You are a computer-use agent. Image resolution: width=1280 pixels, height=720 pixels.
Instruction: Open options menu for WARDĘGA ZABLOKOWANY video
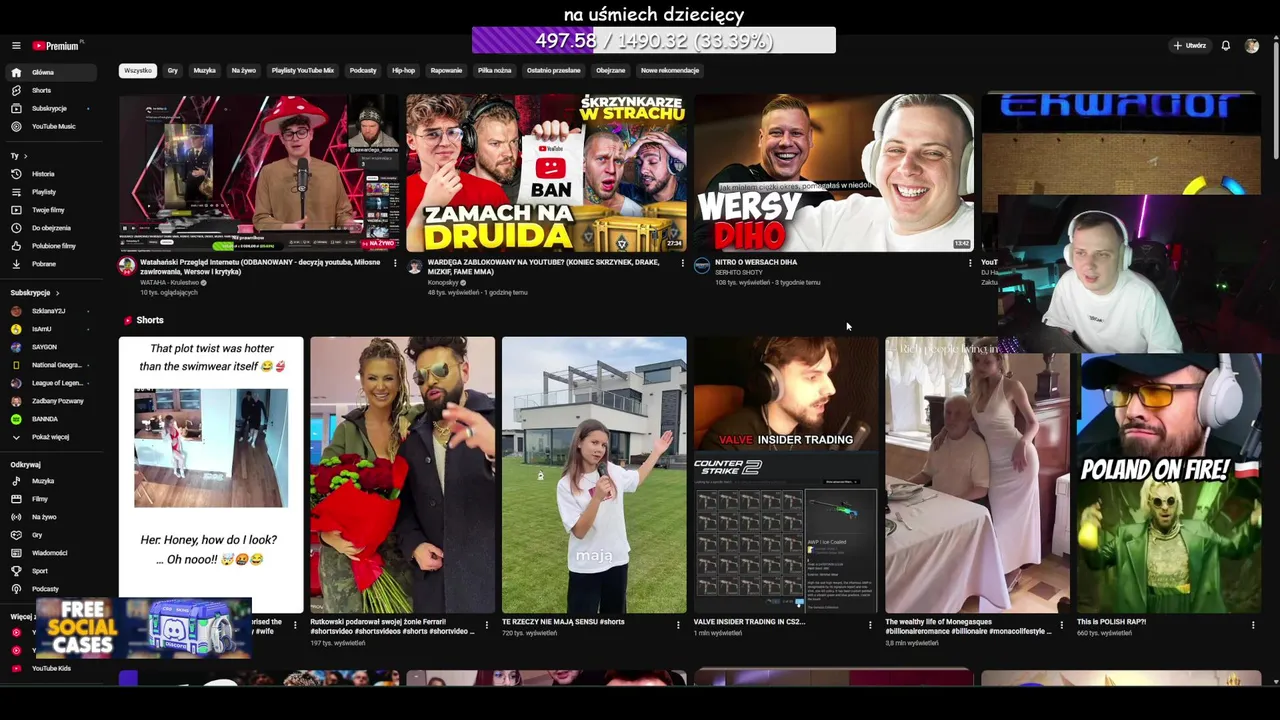(683, 263)
